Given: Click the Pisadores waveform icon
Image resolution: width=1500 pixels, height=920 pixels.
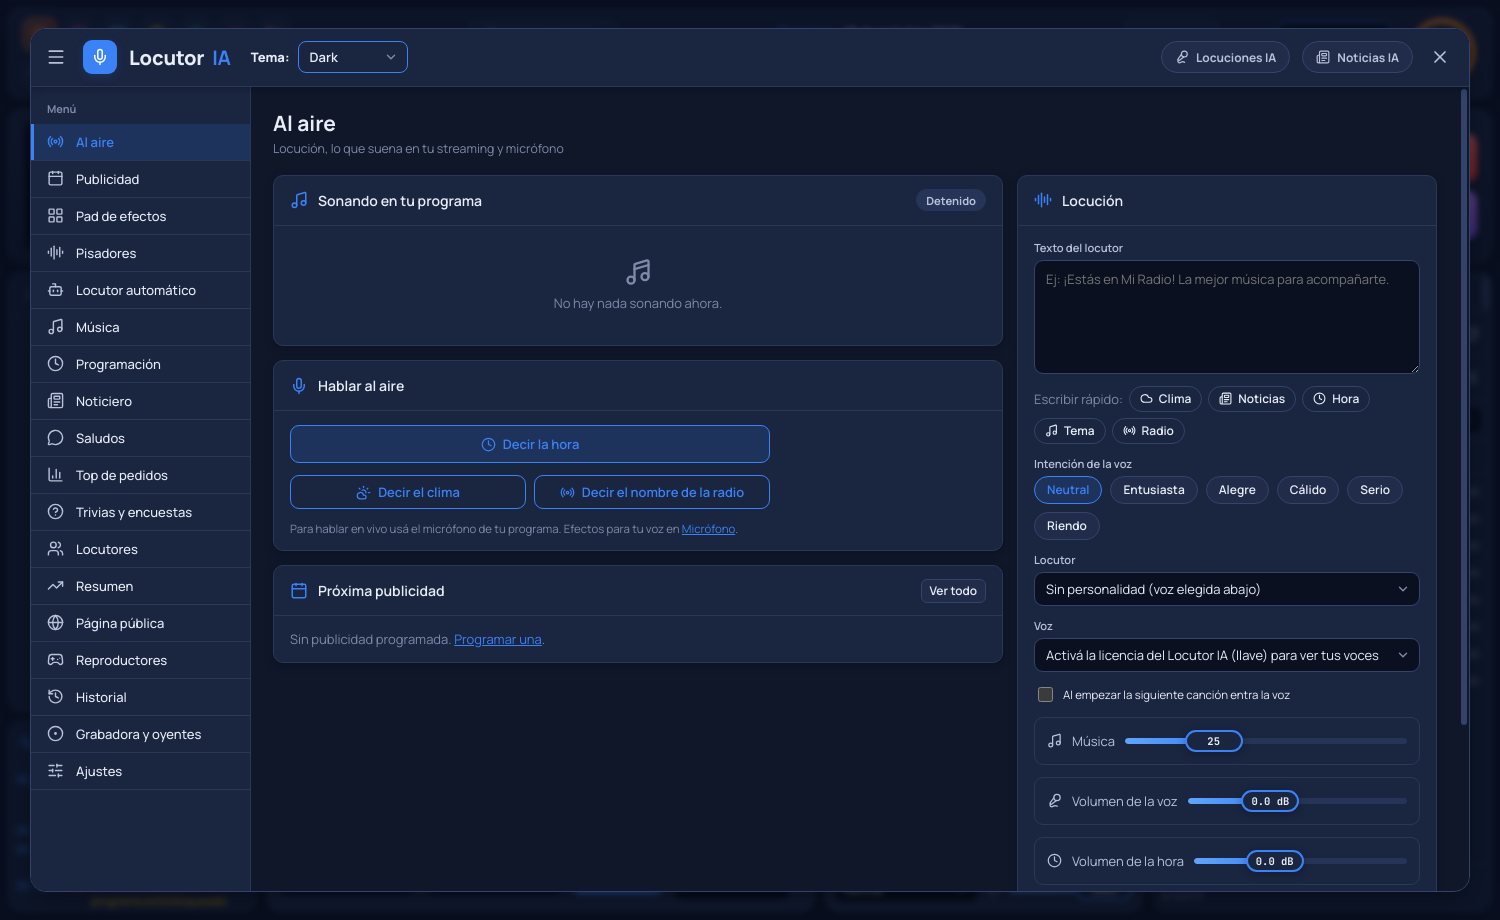Looking at the screenshot, I should click(56, 253).
